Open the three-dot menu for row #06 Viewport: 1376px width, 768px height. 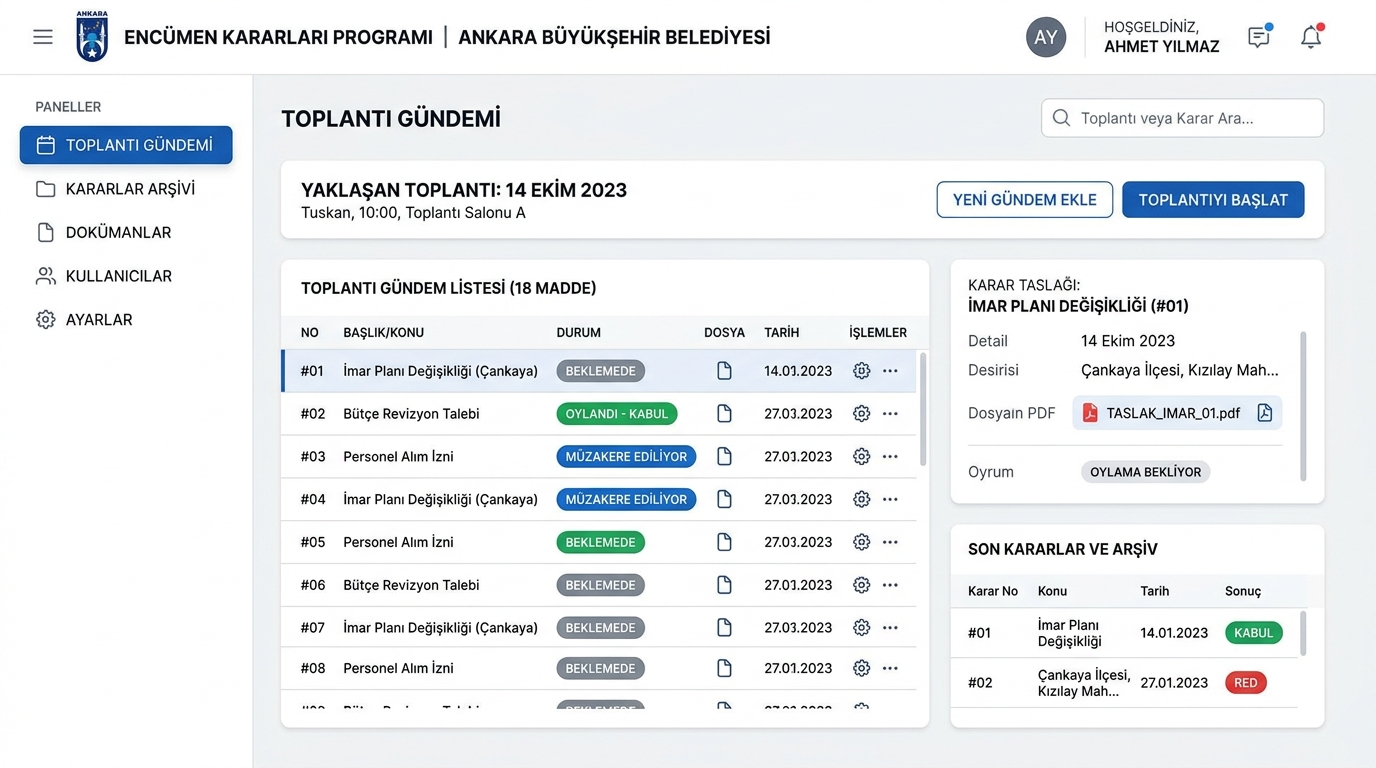890,585
